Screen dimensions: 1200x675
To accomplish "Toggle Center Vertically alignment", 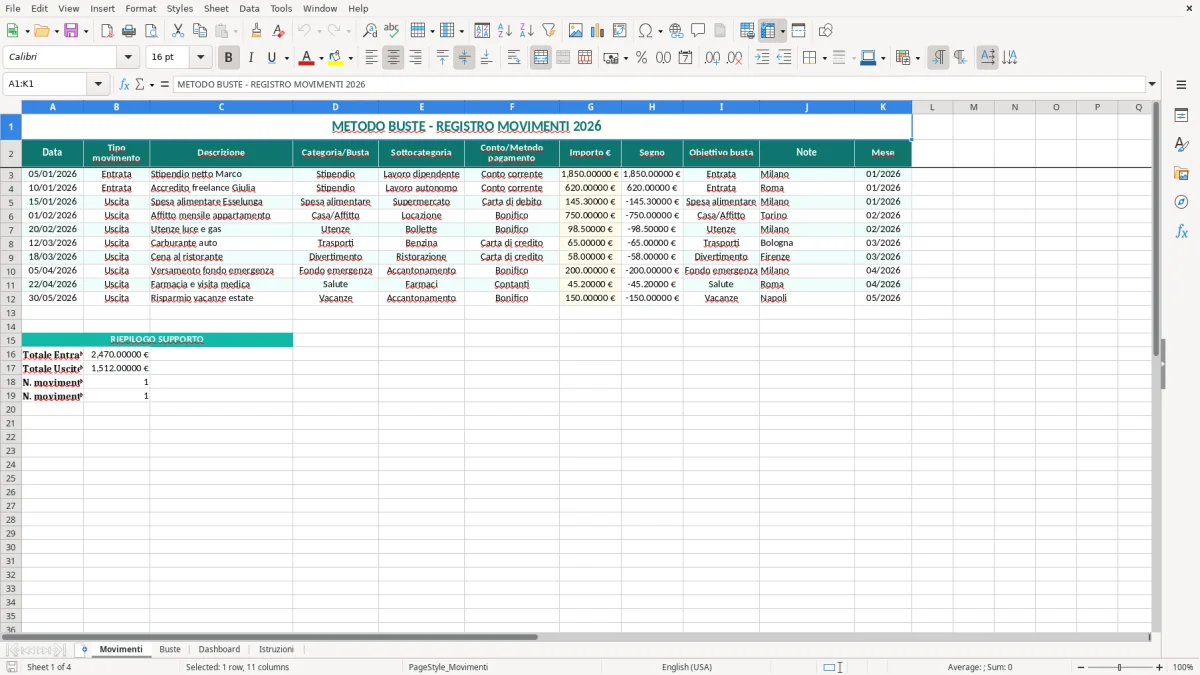I will 464,58.
